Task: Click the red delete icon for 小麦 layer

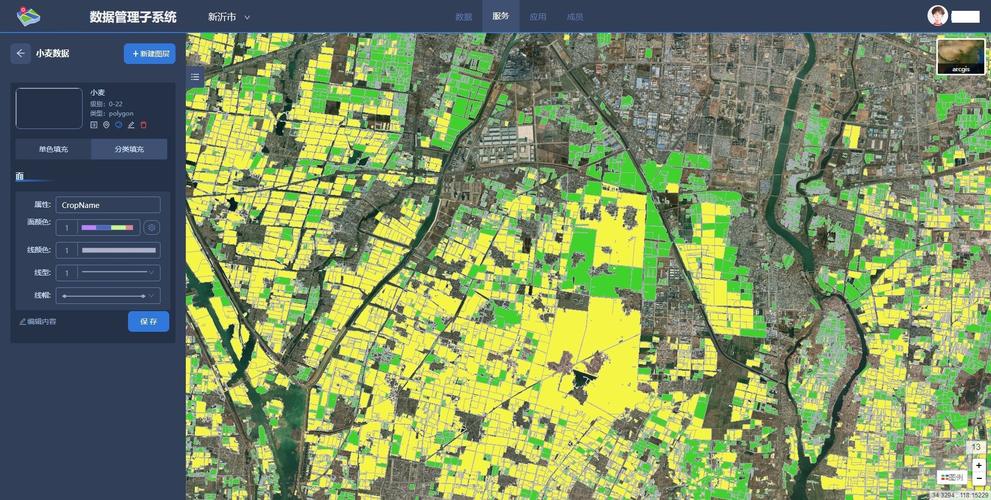Action: (x=143, y=125)
